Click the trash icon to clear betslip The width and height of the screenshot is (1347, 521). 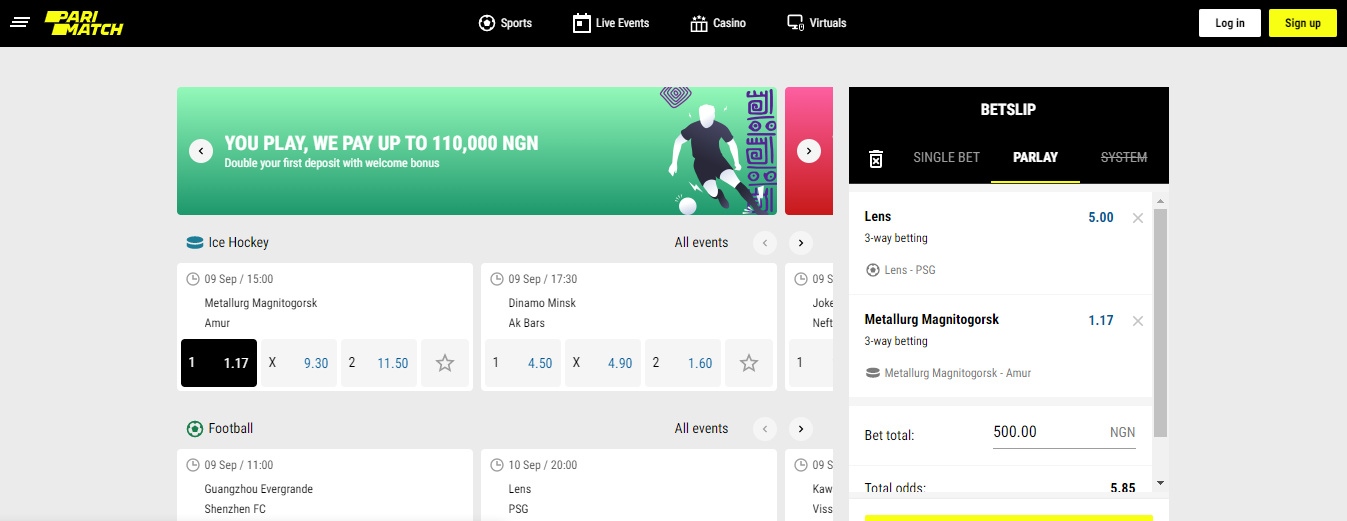click(x=876, y=158)
